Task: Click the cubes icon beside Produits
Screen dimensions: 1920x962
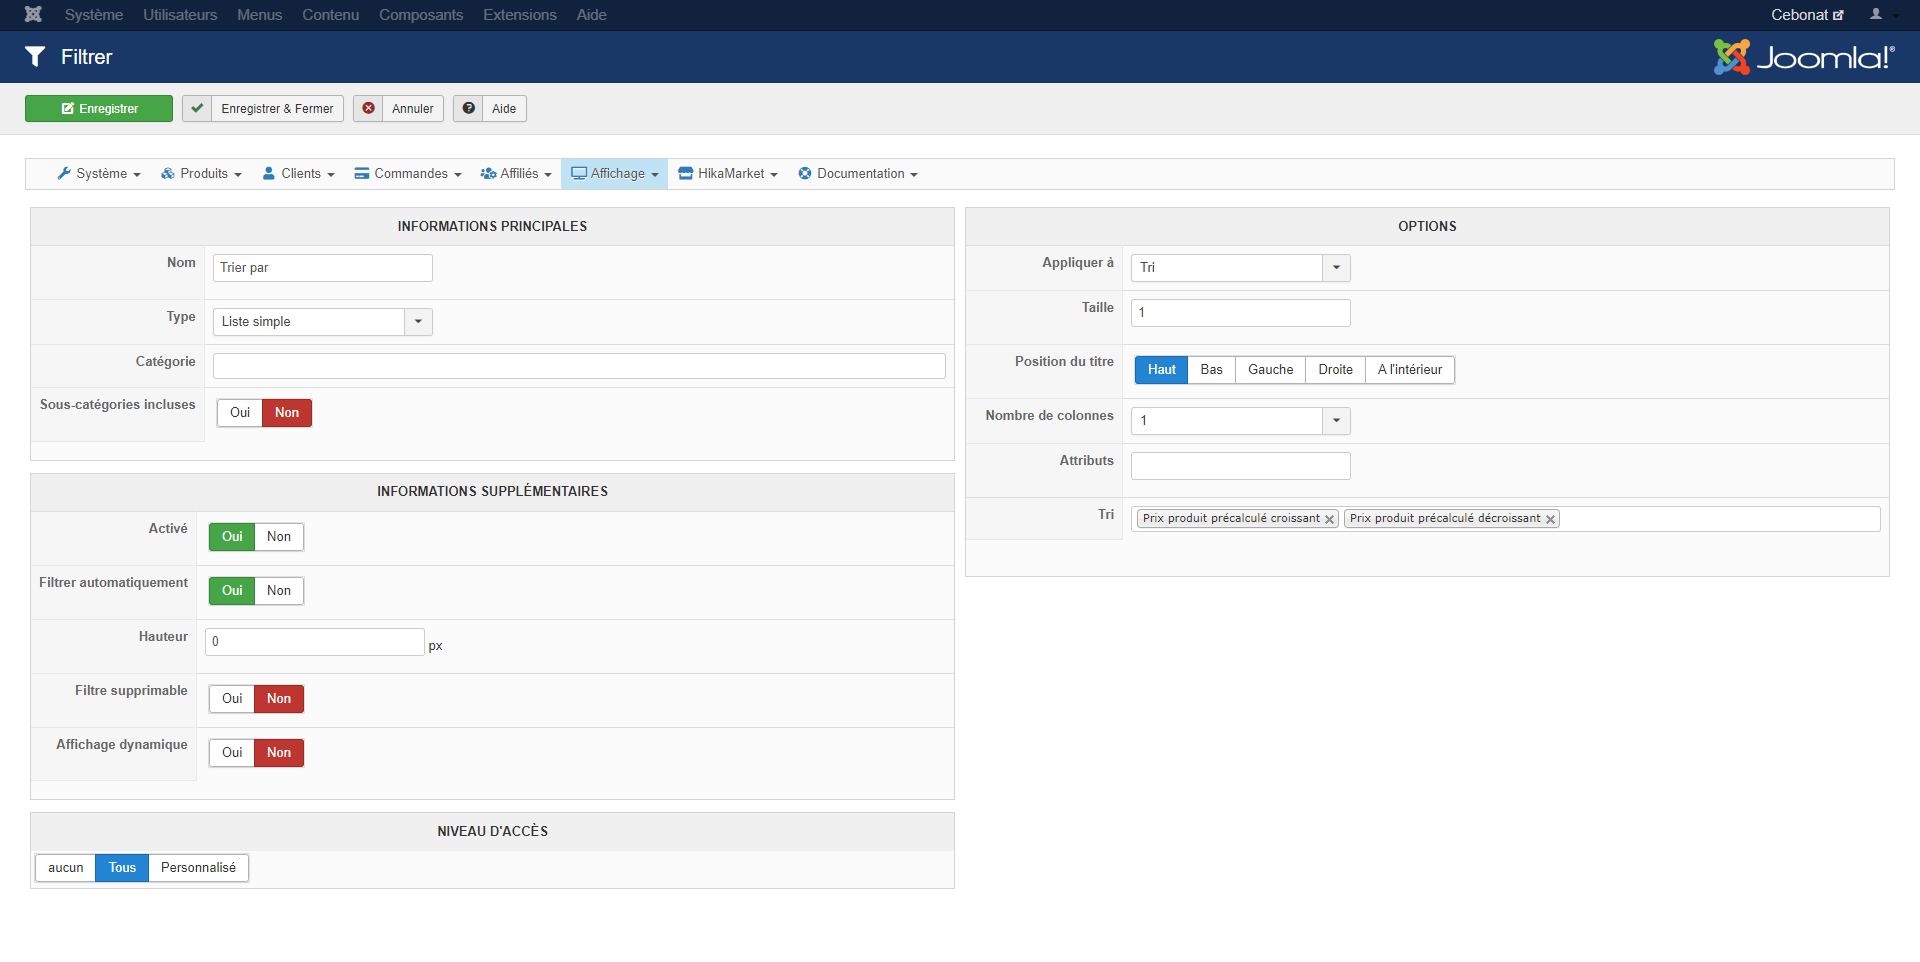Action: tap(168, 173)
